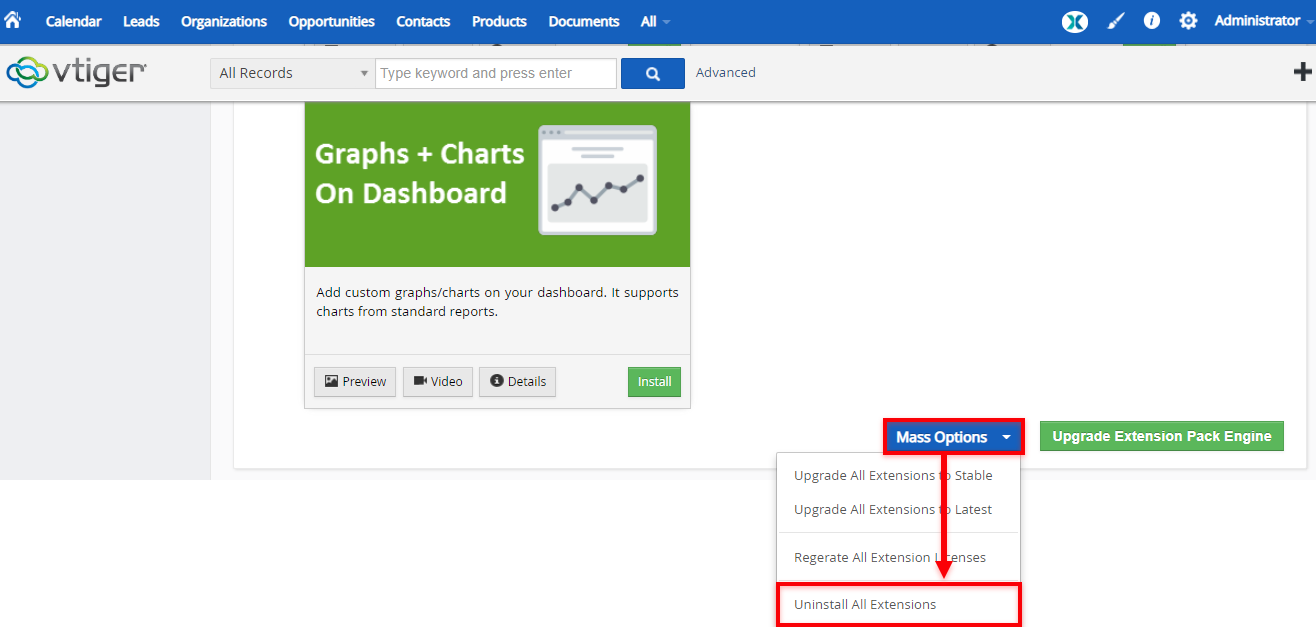Expand the Administrator user menu

(x=1264, y=21)
